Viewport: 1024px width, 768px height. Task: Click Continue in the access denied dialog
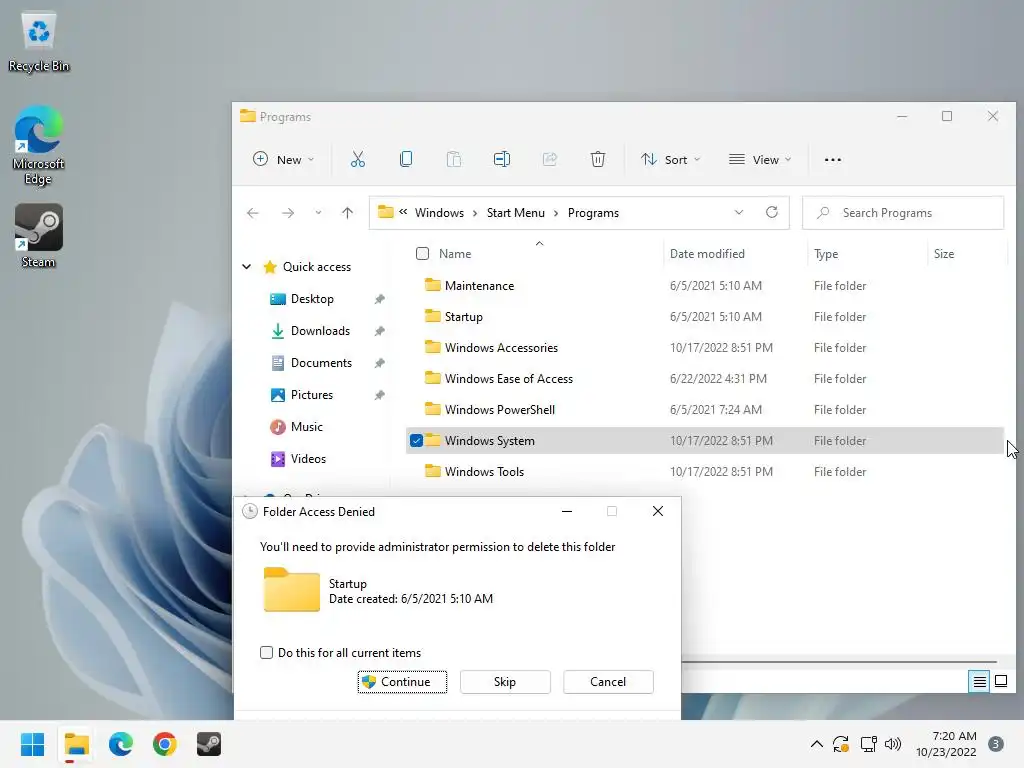(x=402, y=682)
